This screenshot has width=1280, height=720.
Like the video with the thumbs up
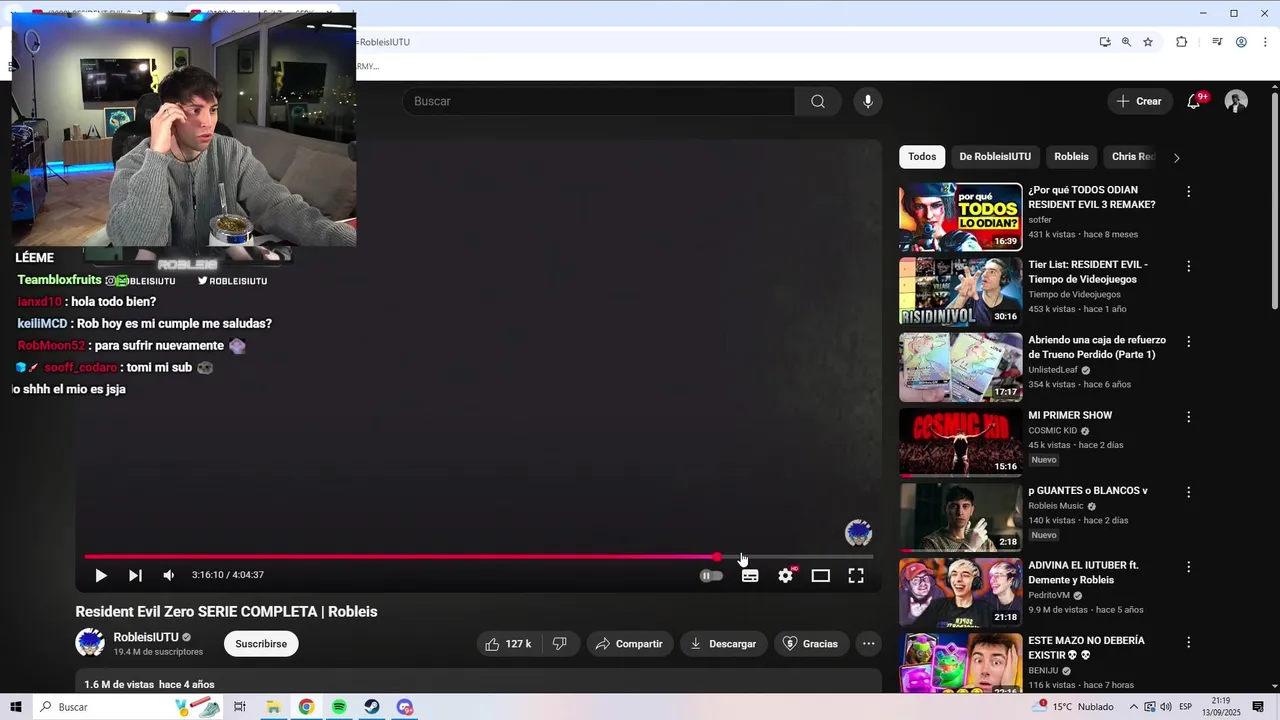[508, 644]
